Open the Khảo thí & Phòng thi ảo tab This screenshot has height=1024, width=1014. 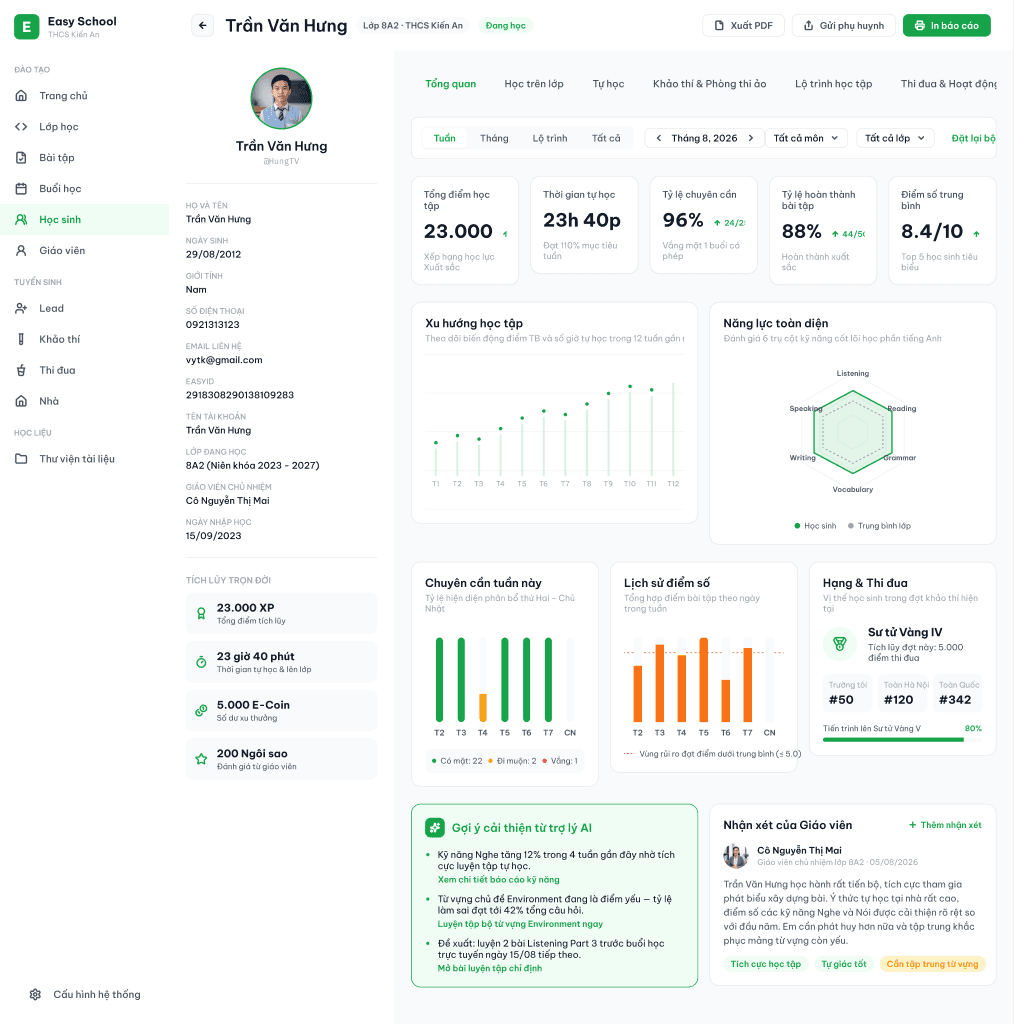click(710, 84)
